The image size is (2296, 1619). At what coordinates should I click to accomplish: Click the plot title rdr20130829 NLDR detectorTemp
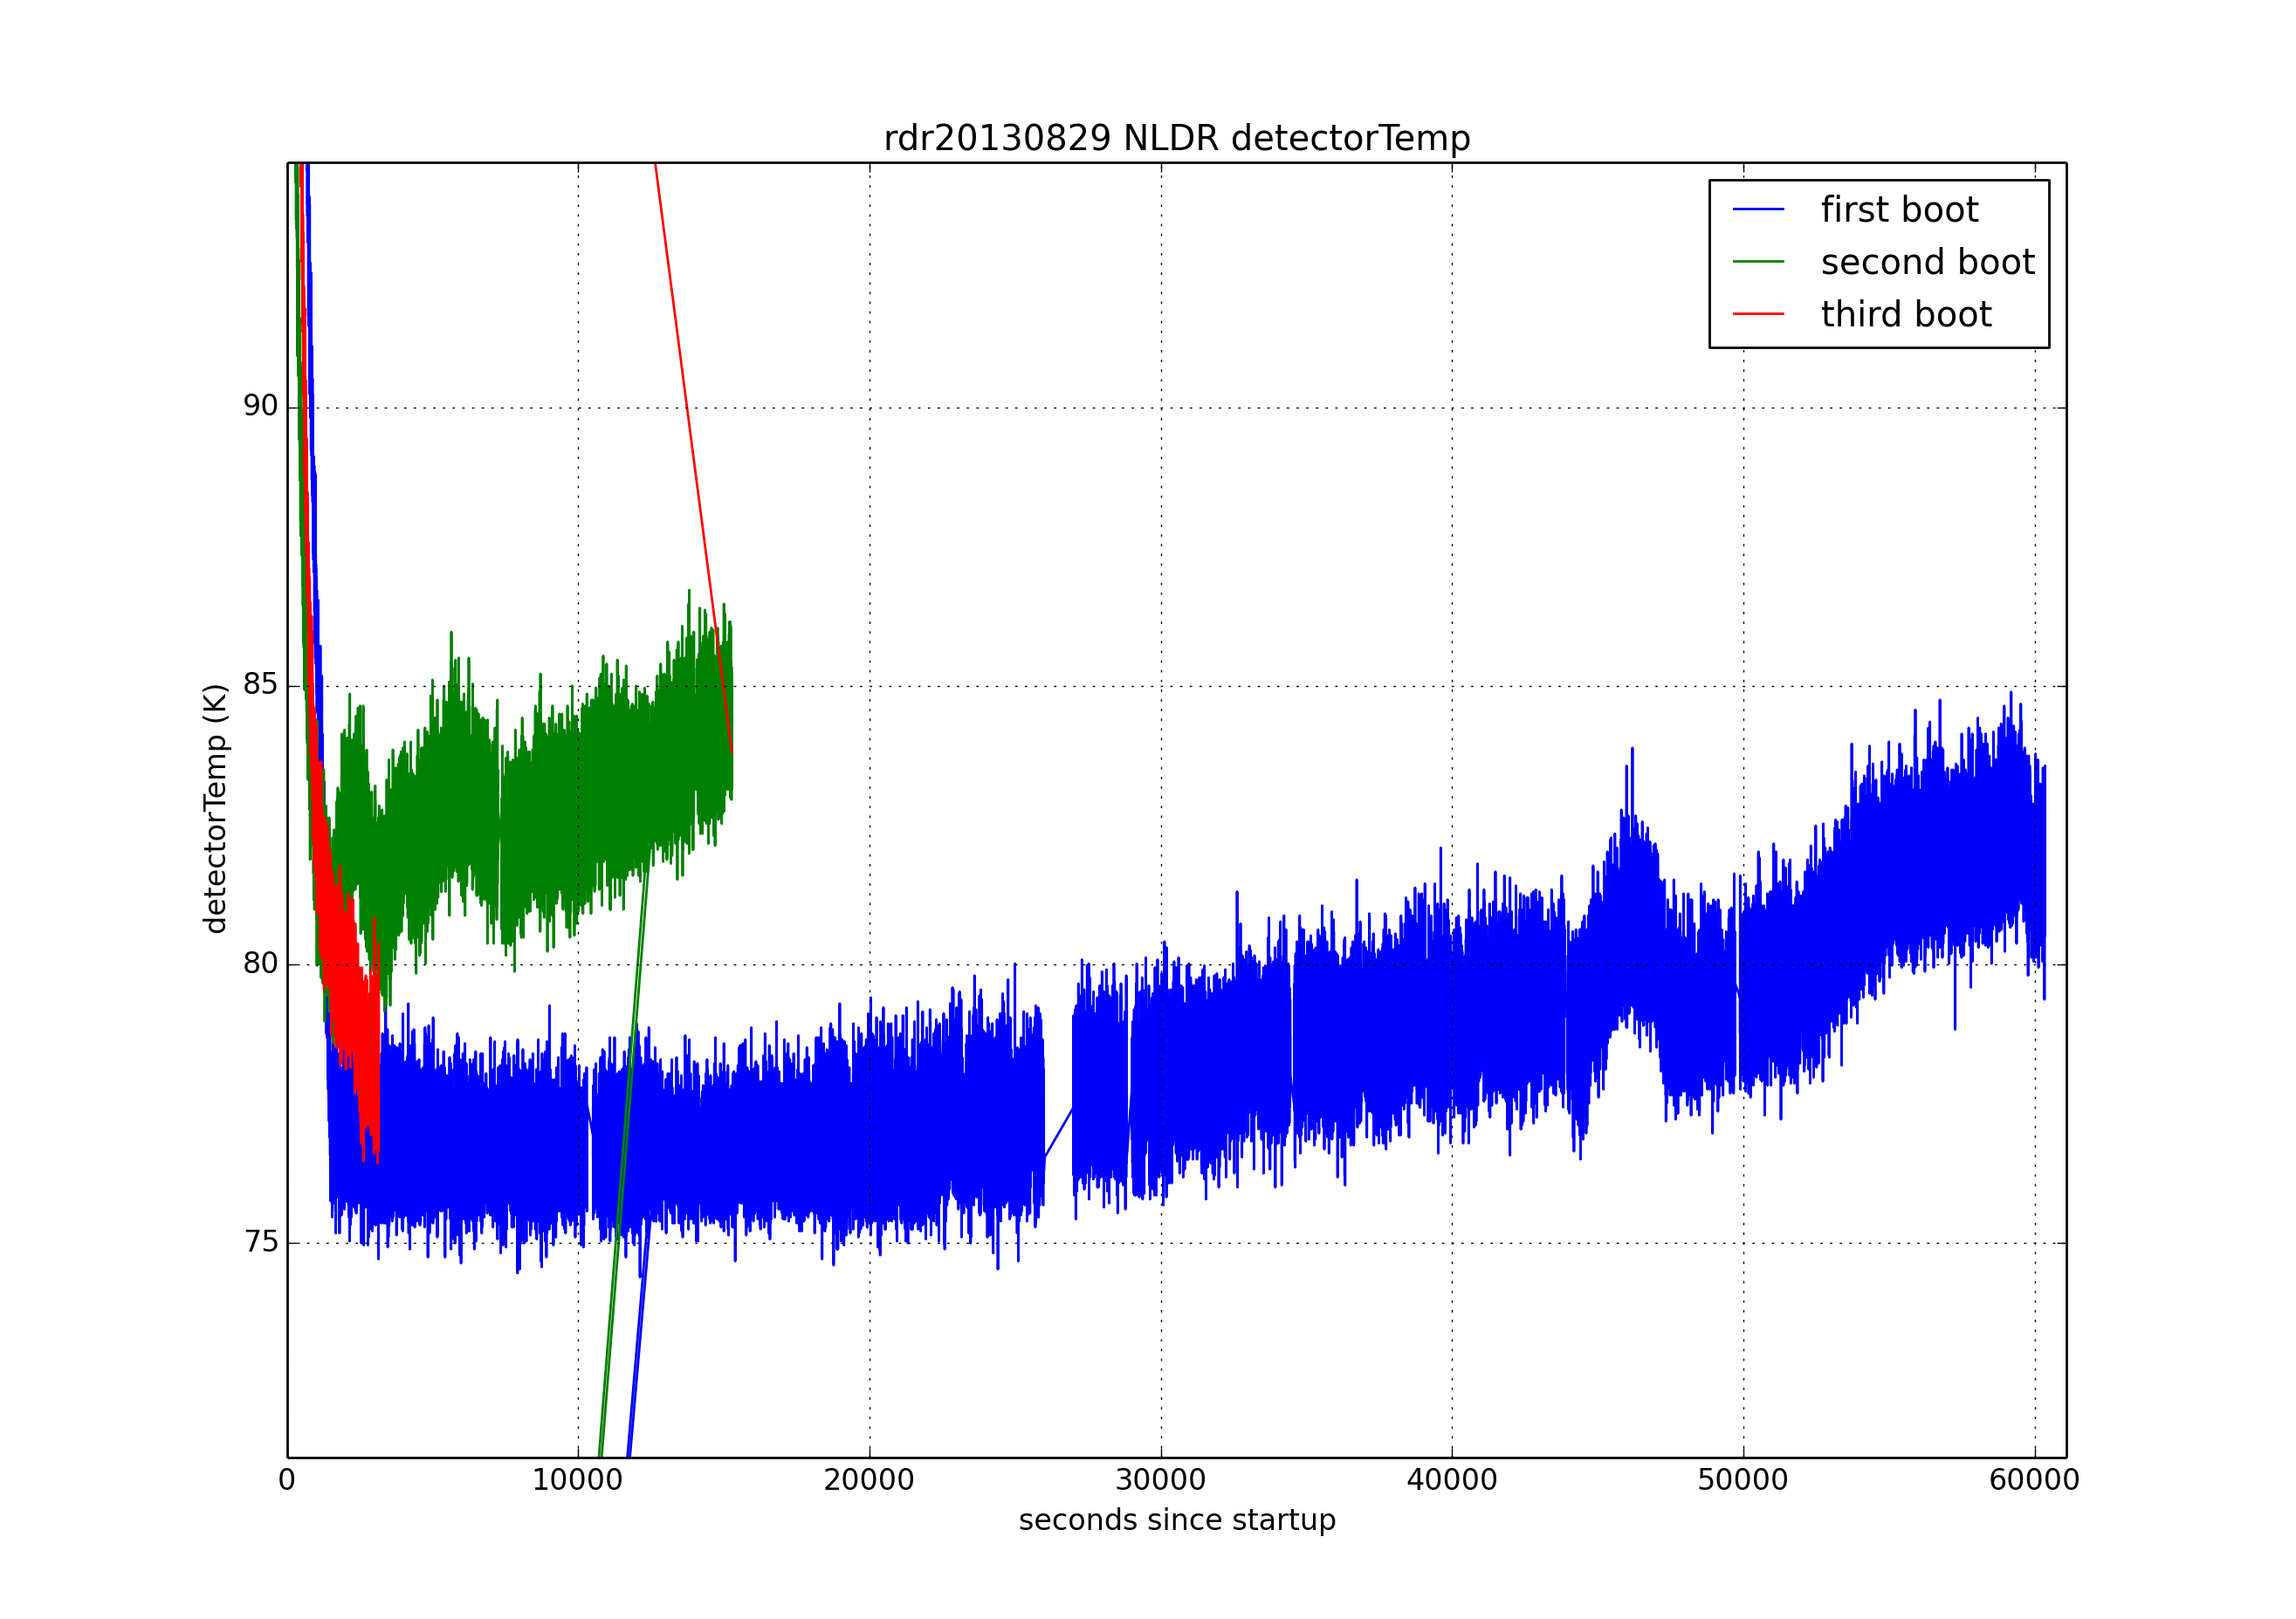1176,138
